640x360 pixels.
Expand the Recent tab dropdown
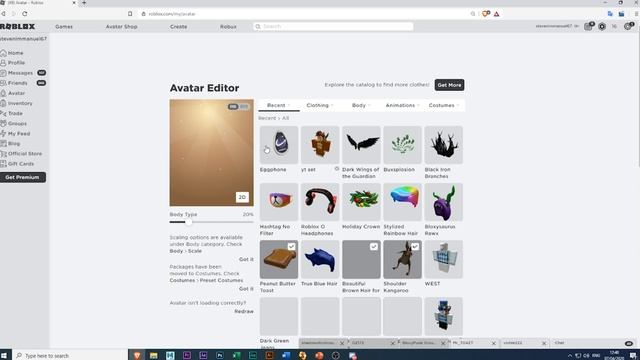click(x=279, y=105)
